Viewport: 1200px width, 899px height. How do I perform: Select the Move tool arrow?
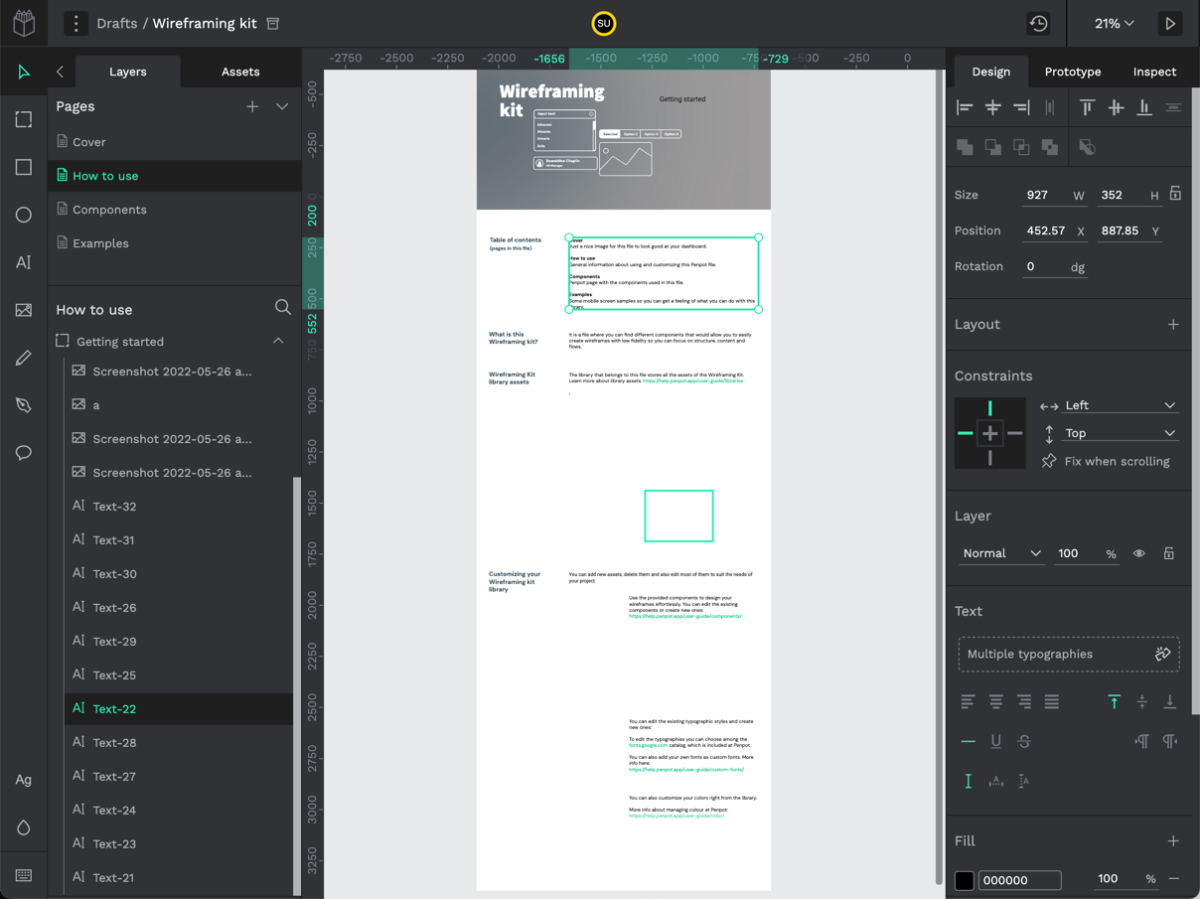[x=24, y=72]
